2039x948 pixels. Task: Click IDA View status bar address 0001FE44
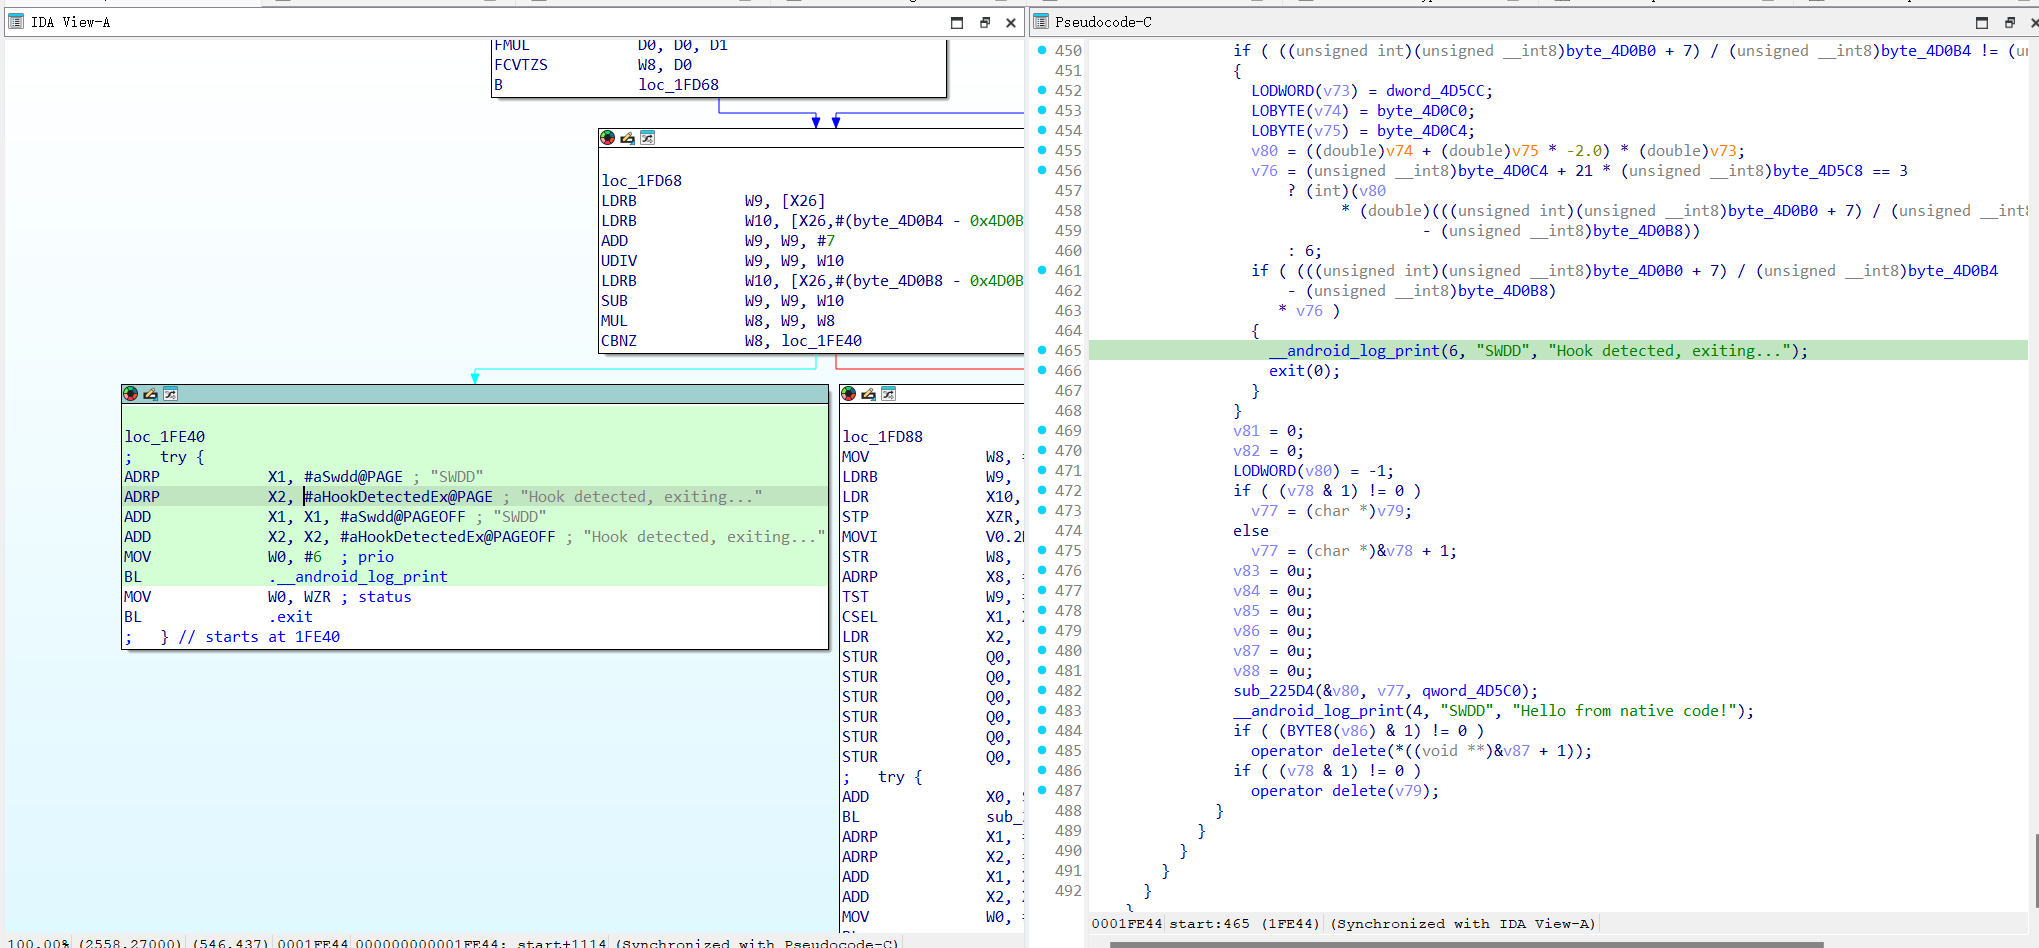point(313,943)
